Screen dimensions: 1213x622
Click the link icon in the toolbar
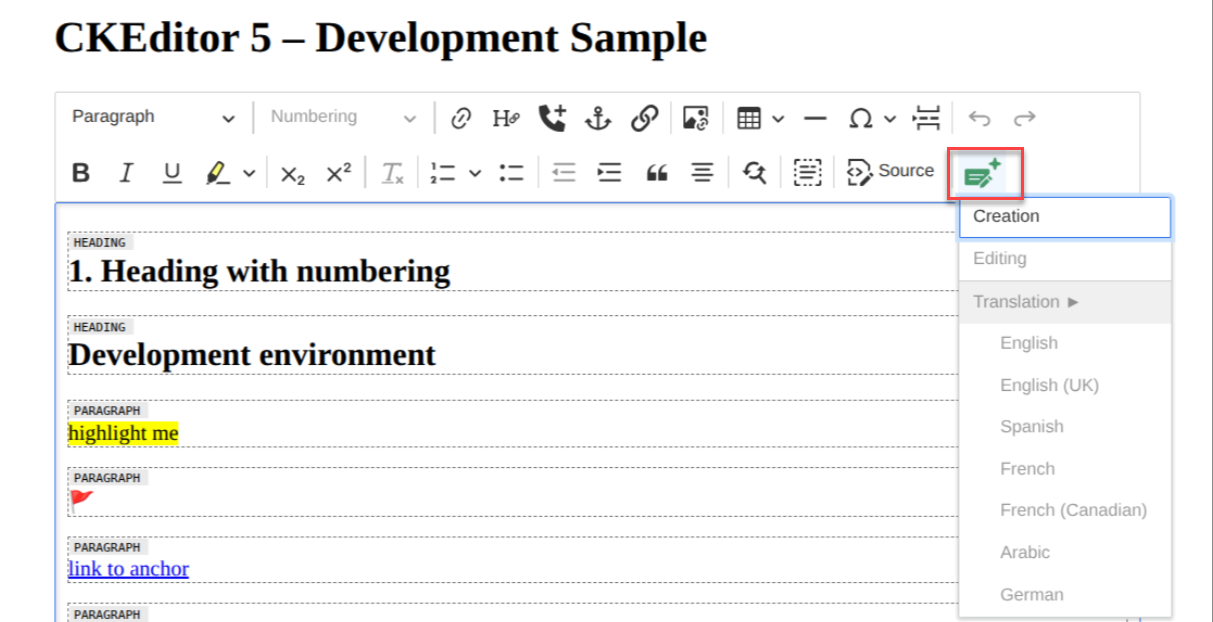(461, 118)
